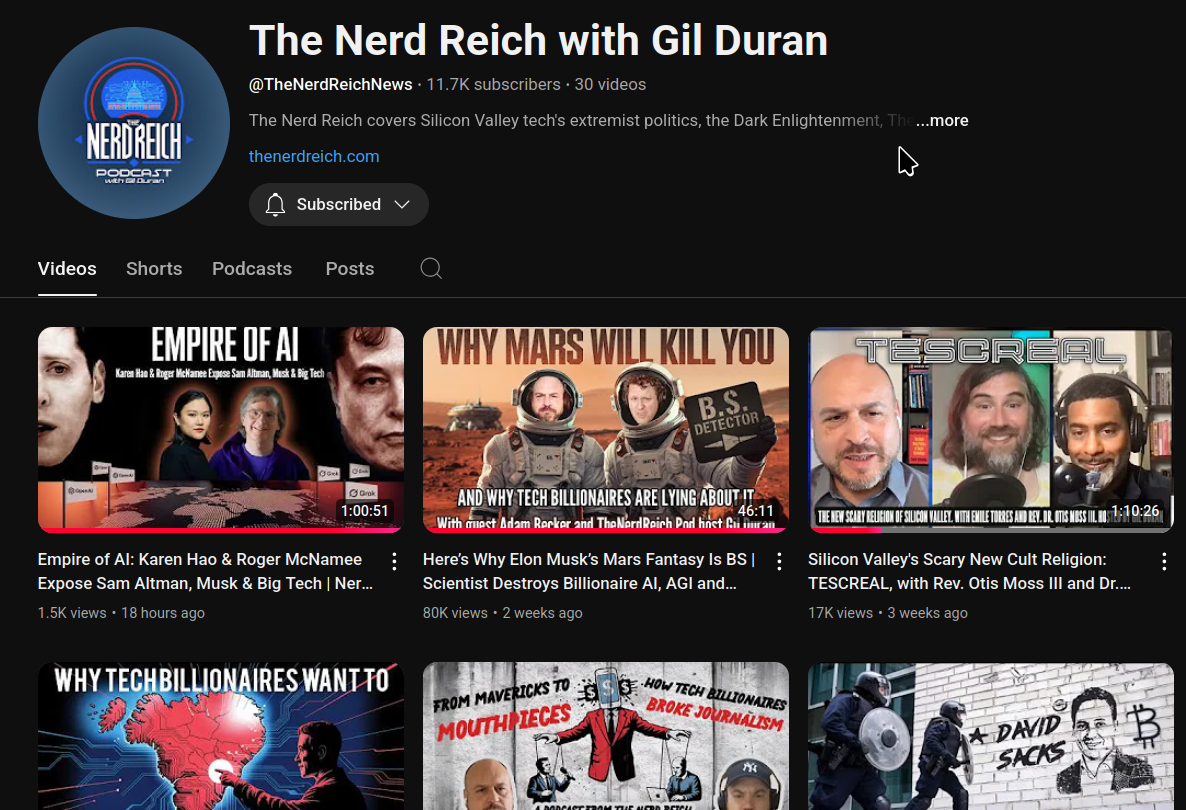The width and height of the screenshot is (1186, 810).
Task: Switch to the Videos tab
Action: (x=67, y=268)
